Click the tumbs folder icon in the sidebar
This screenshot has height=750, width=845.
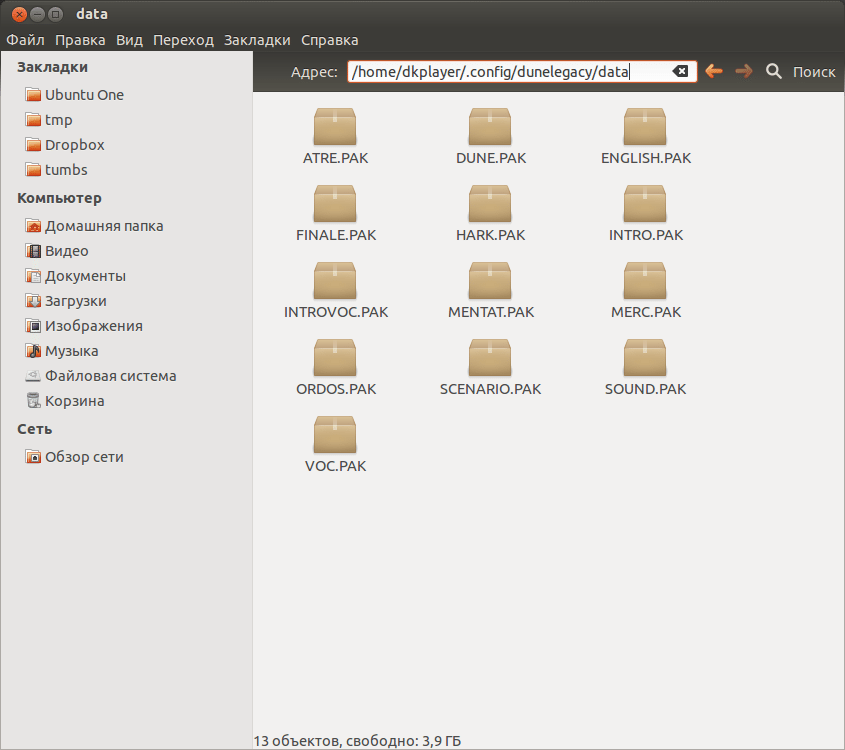coord(33,170)
